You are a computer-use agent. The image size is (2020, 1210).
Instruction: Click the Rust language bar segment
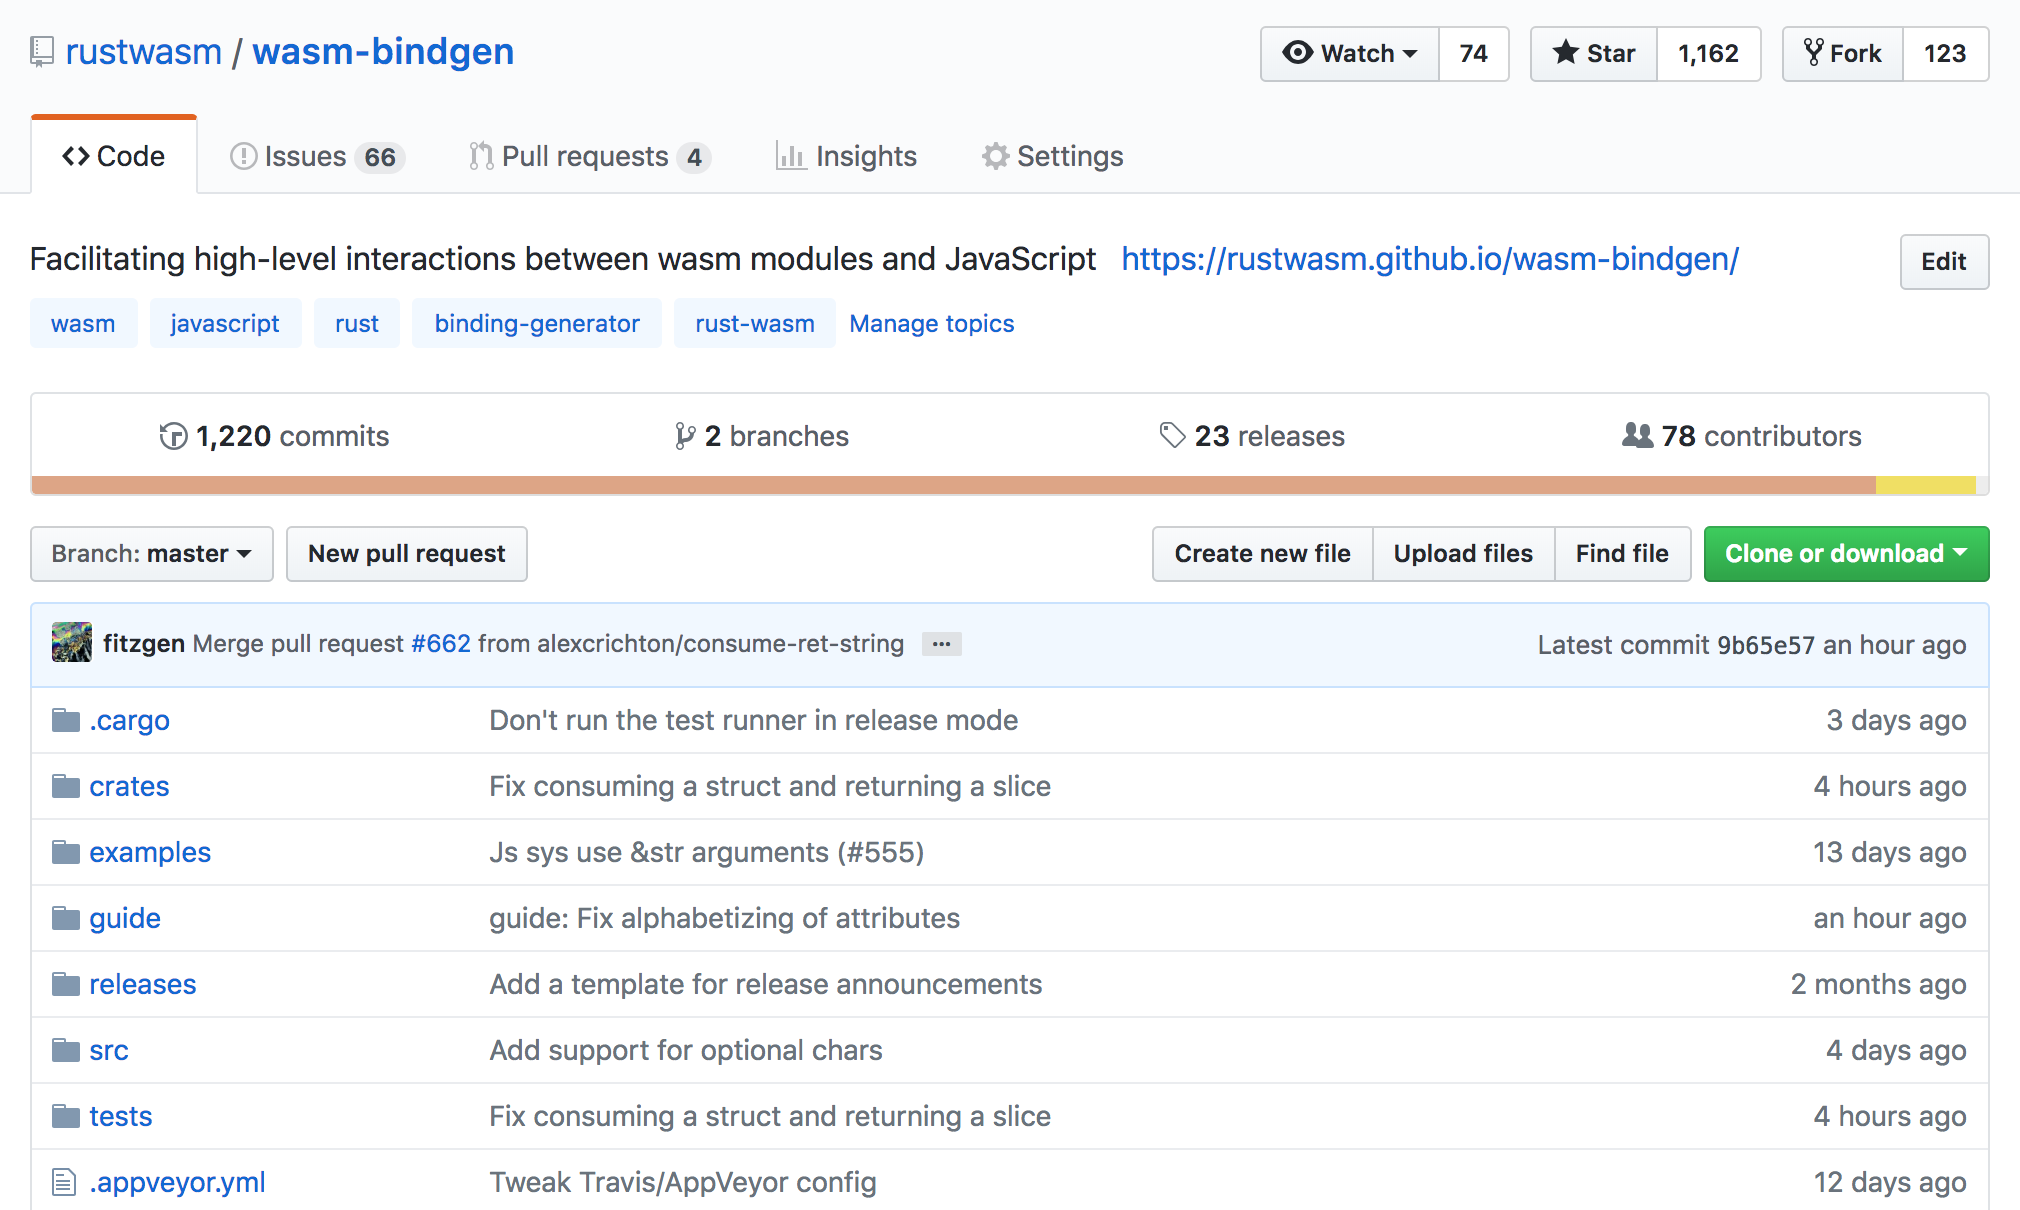tap(954, 485)
